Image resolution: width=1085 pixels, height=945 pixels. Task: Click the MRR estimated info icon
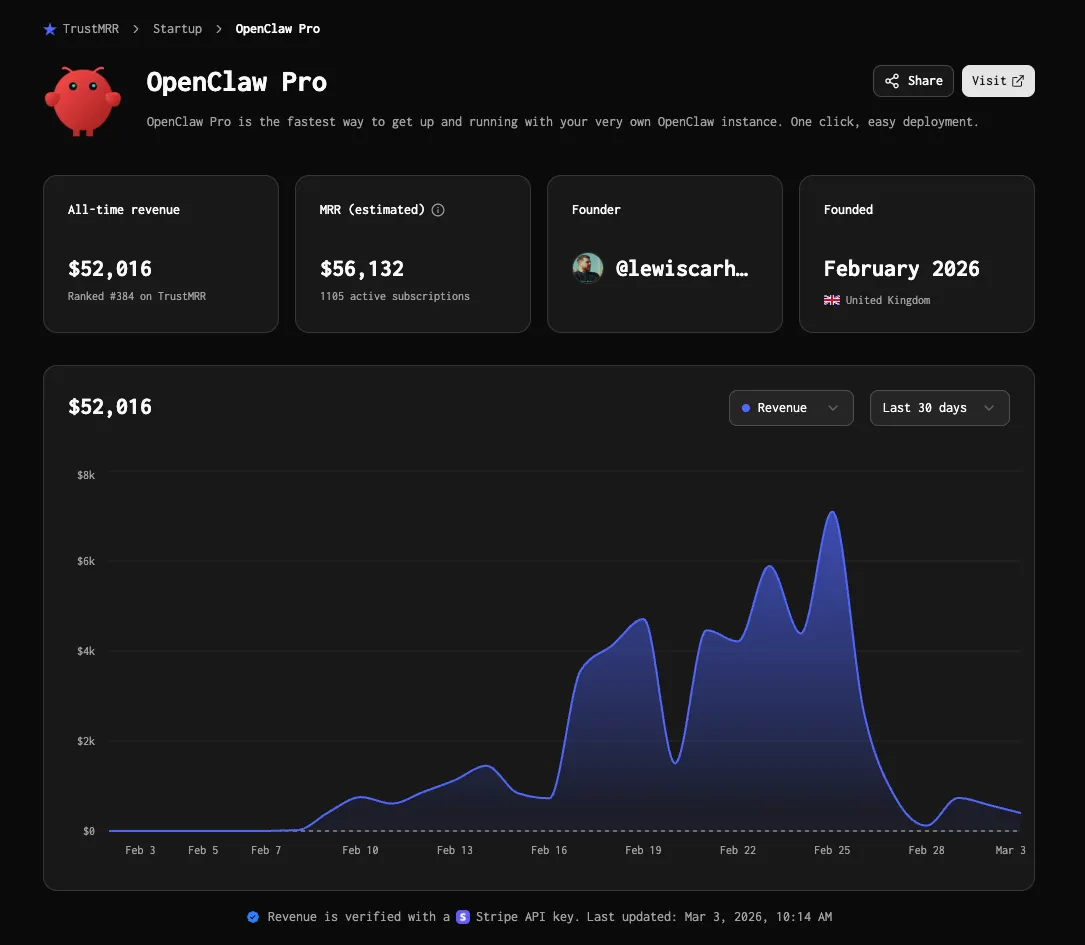438,210
